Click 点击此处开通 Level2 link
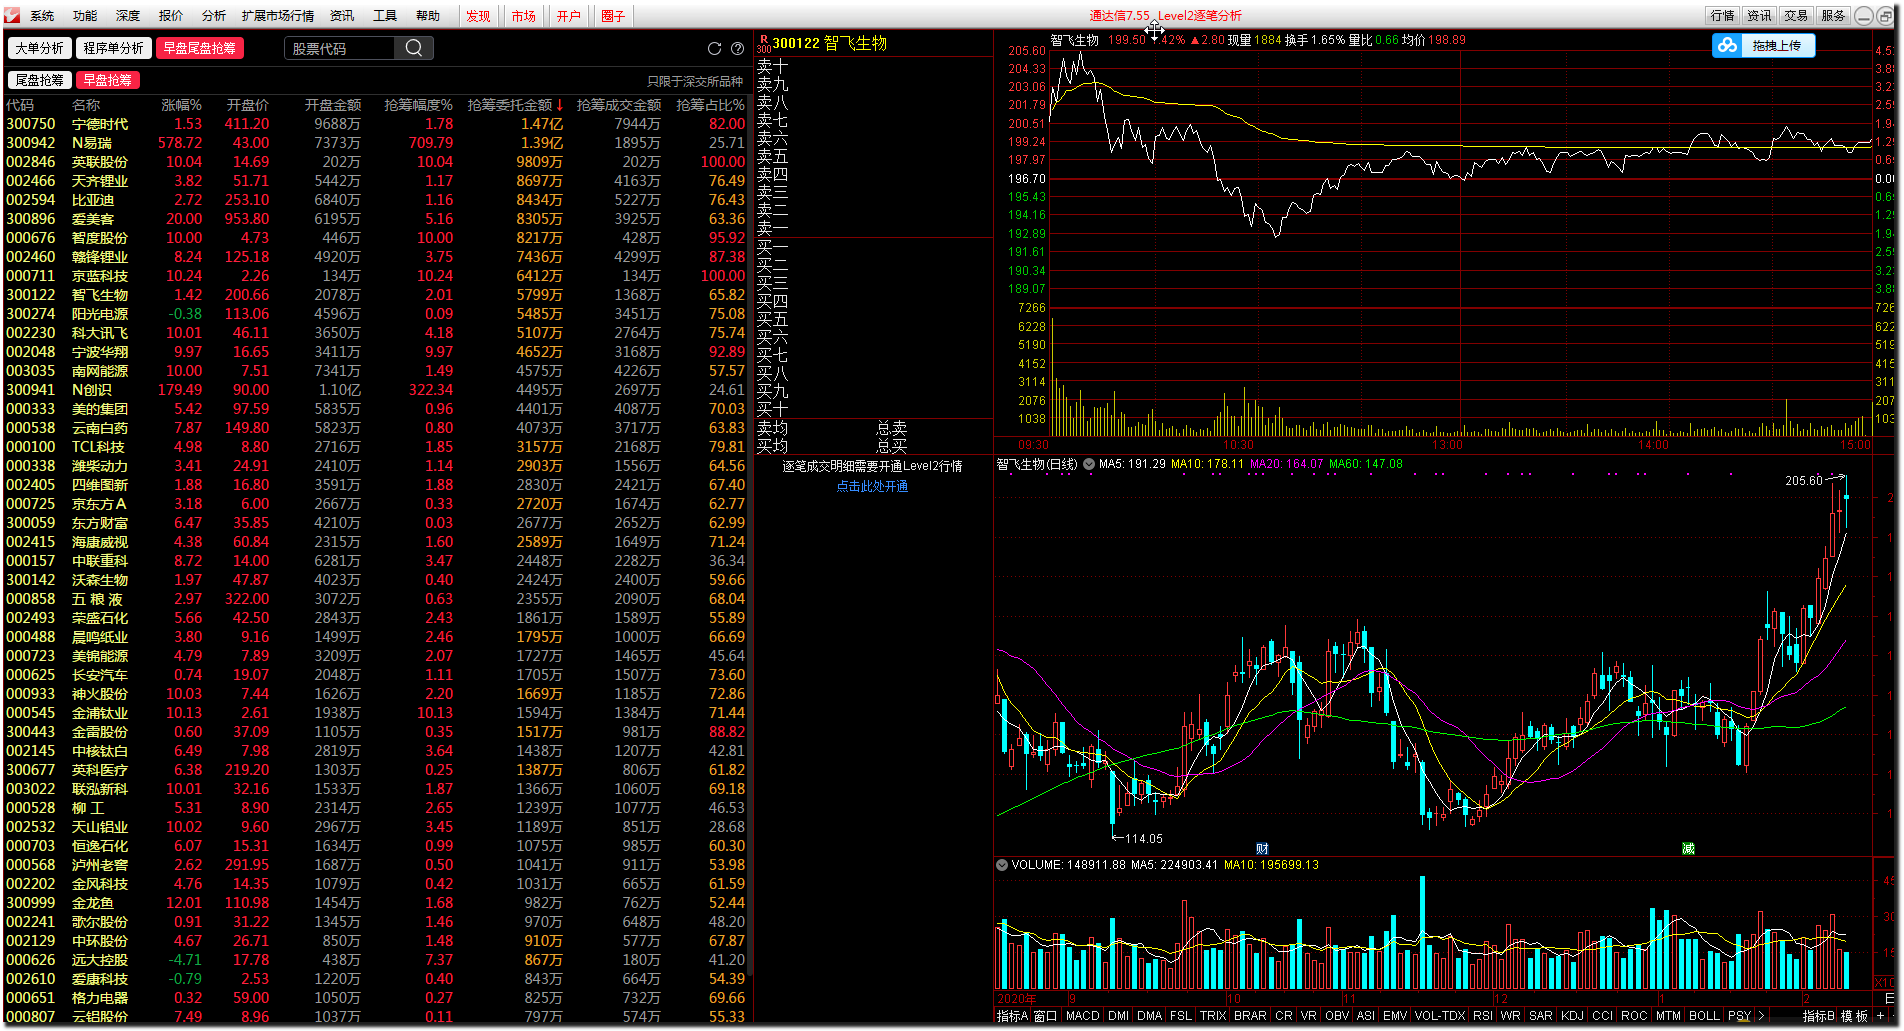 (872, 487)
